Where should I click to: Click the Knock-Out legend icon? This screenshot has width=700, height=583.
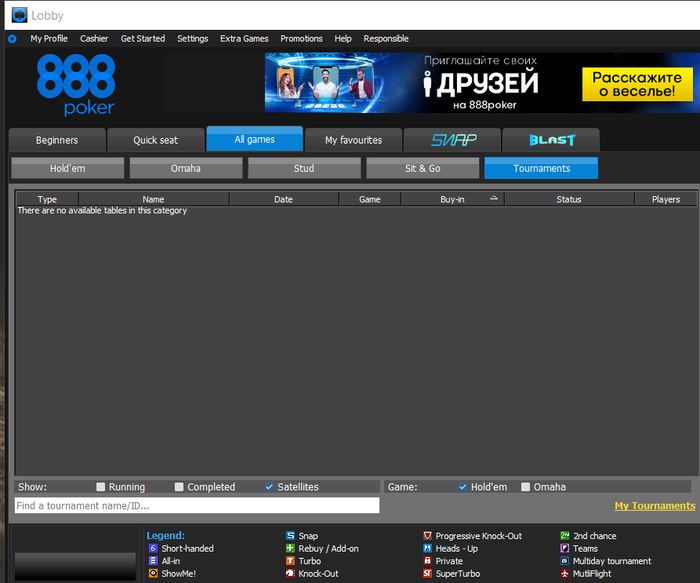tap(290, 573)
